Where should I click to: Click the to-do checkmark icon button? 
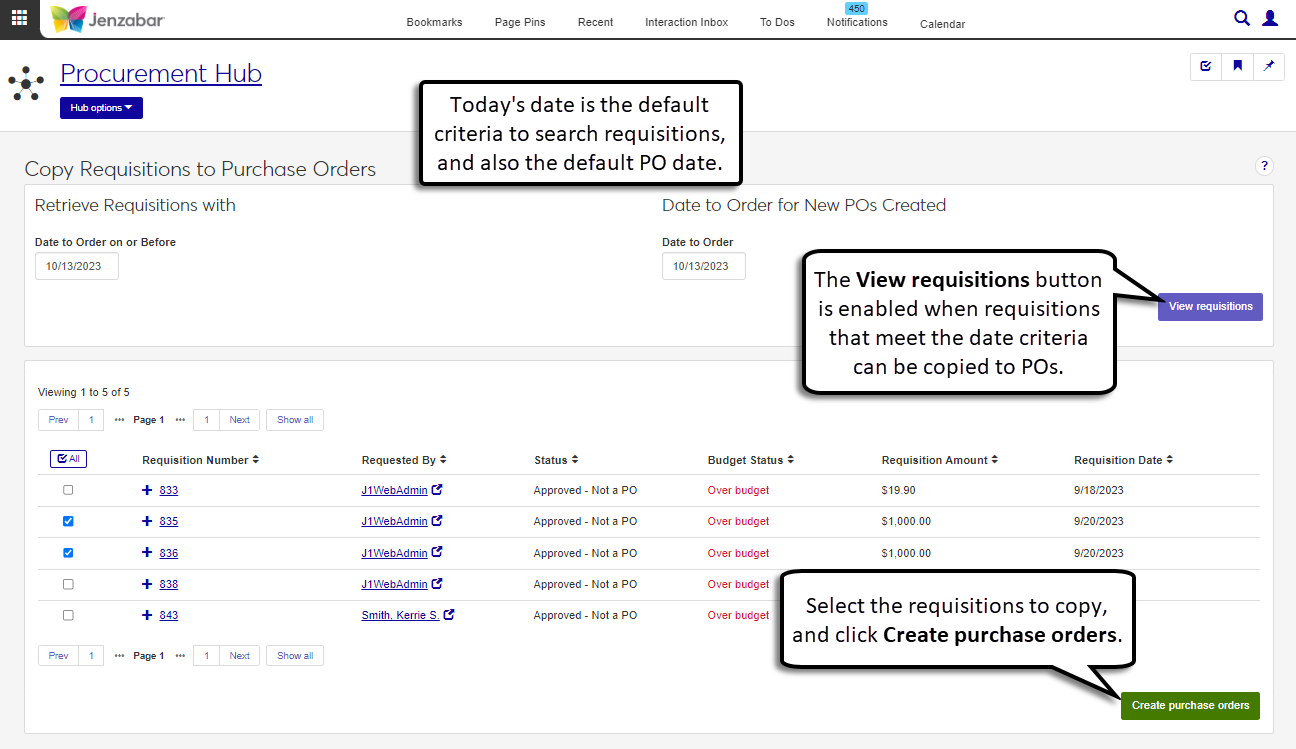(1206, 66)
